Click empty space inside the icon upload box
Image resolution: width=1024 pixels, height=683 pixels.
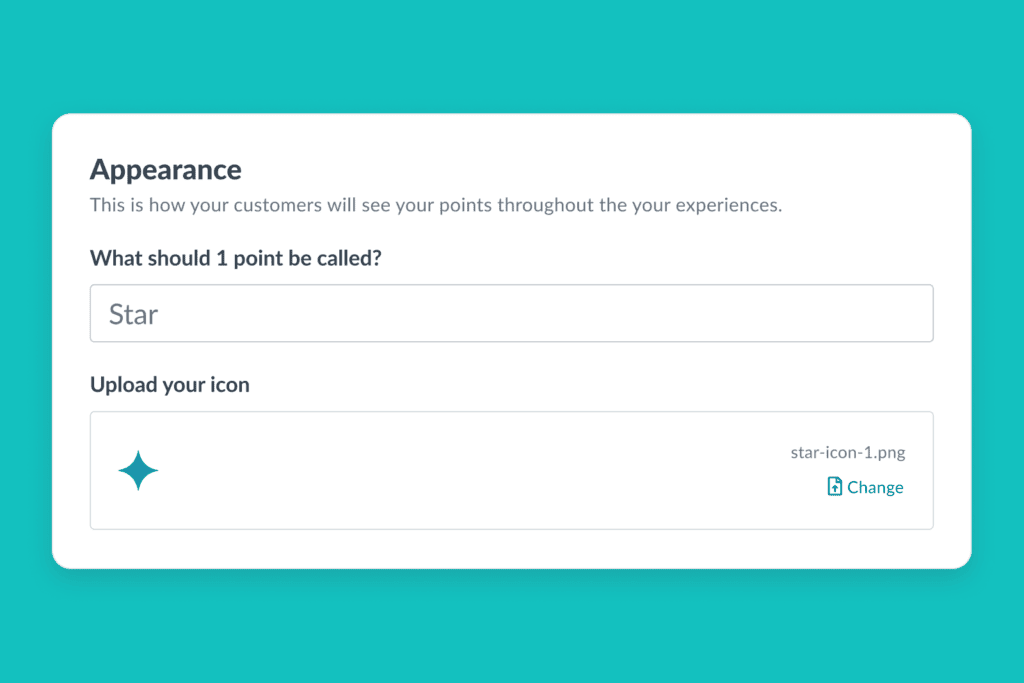(457, 470)
